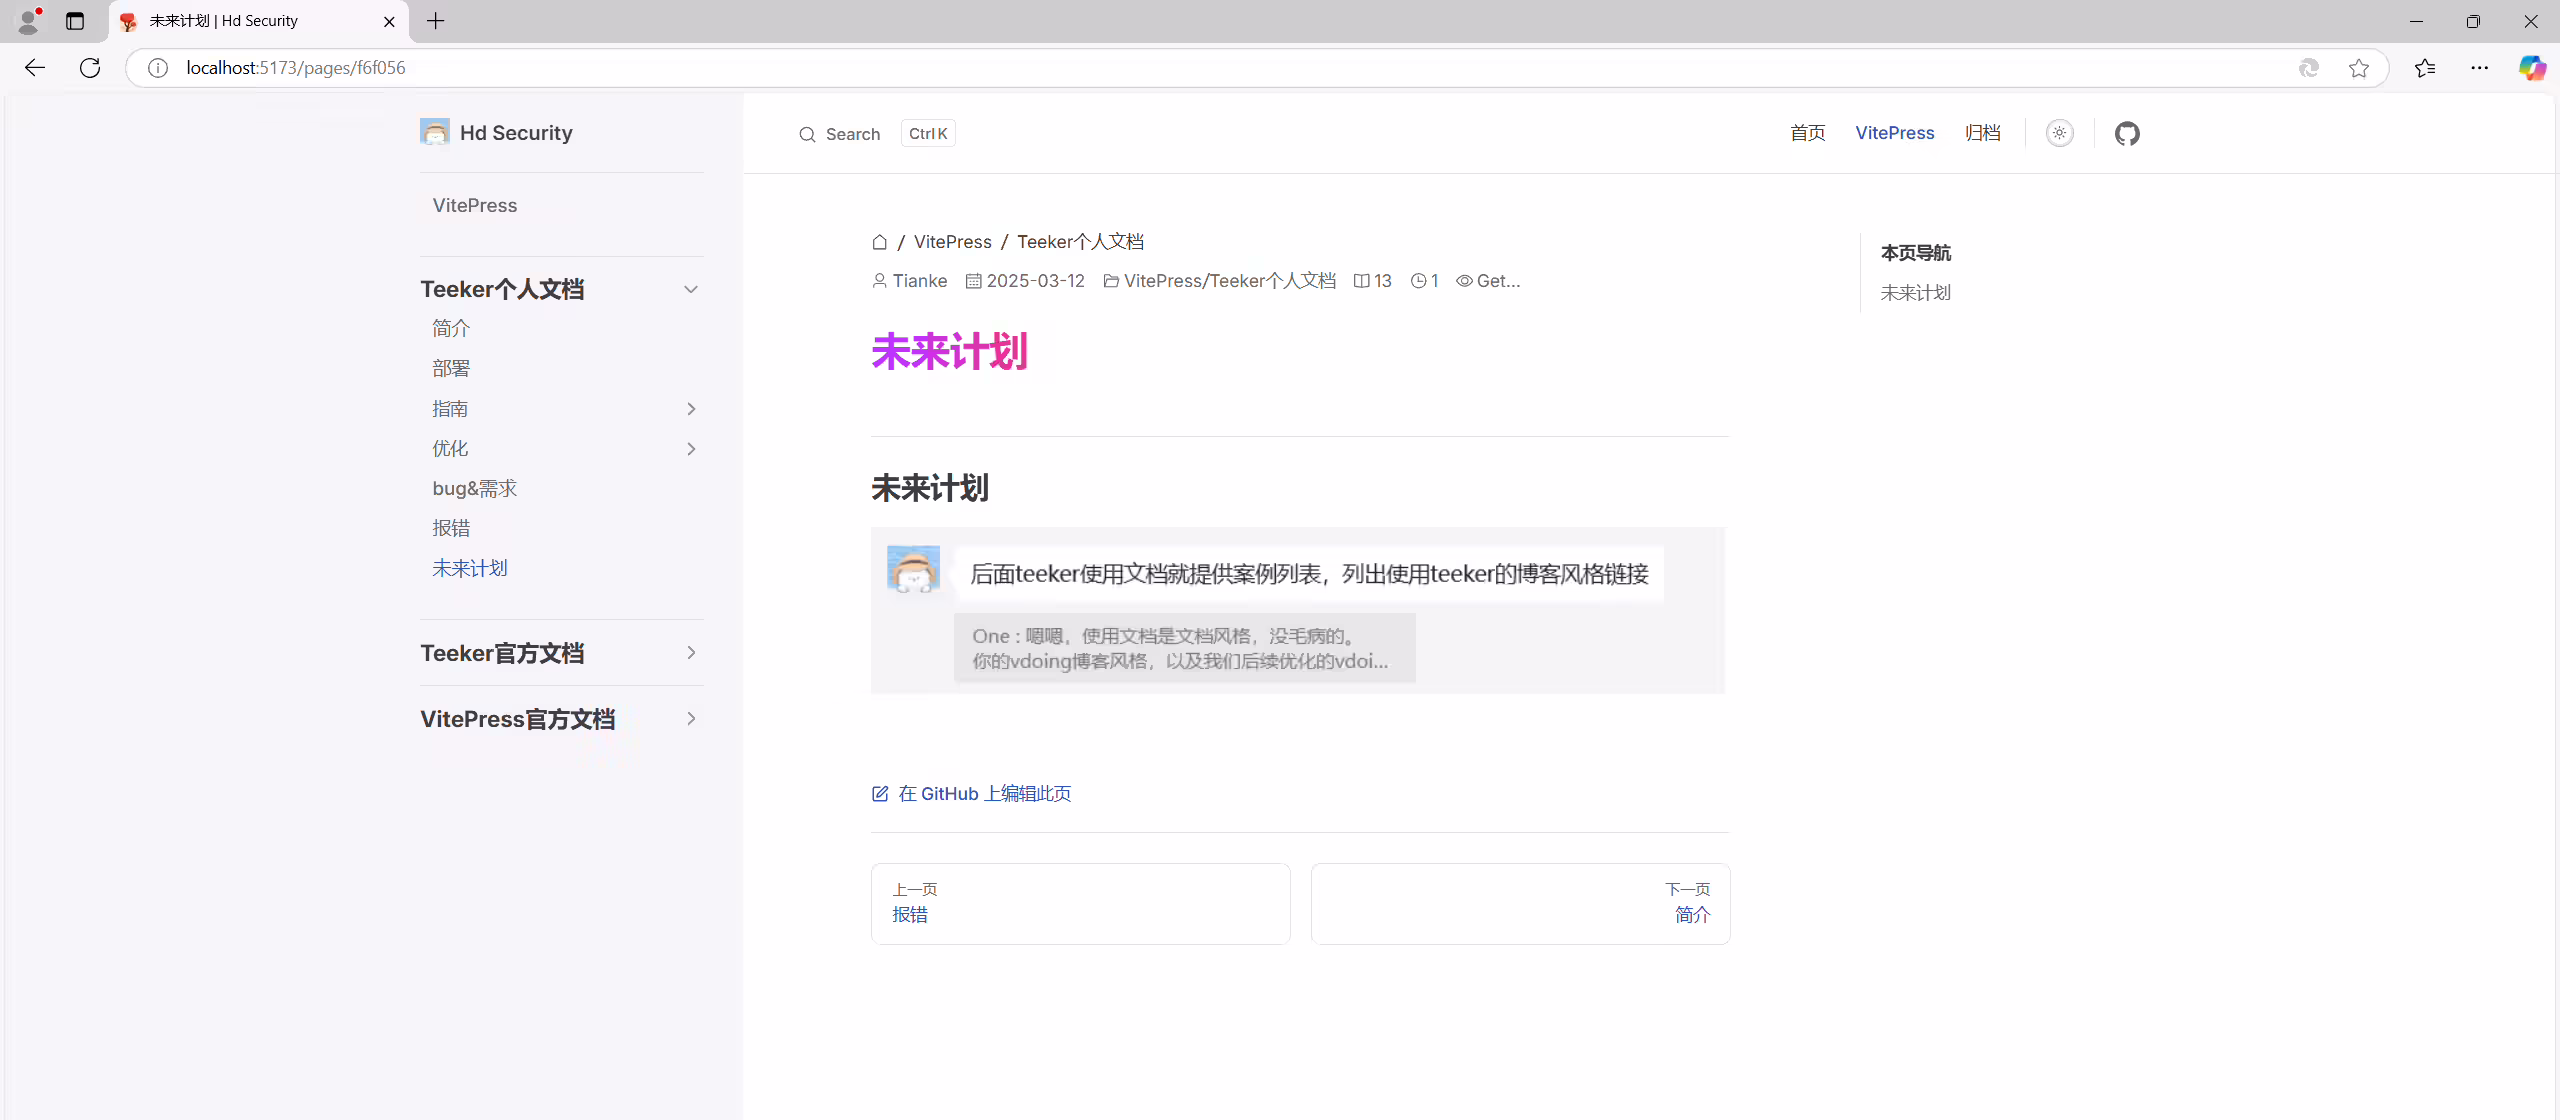The height and width of the screenshot is (1120, 2560).
Task: Click the word count book icon
Action: (x=1361, y=281)
